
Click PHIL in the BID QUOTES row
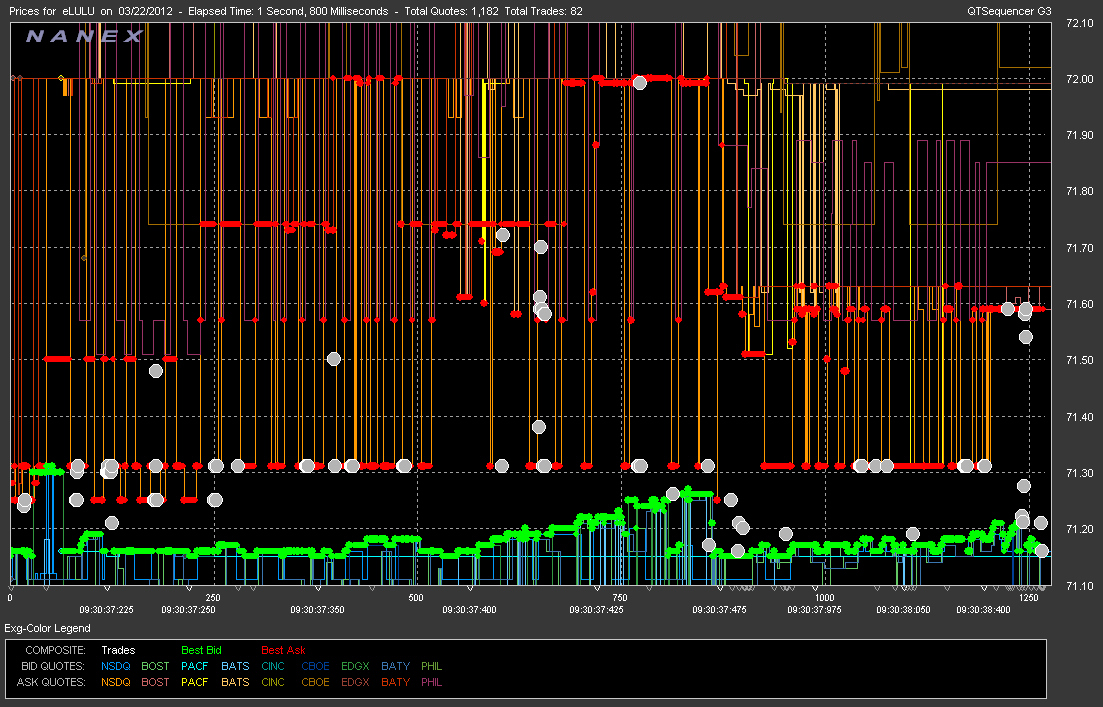tap(431, 666)
